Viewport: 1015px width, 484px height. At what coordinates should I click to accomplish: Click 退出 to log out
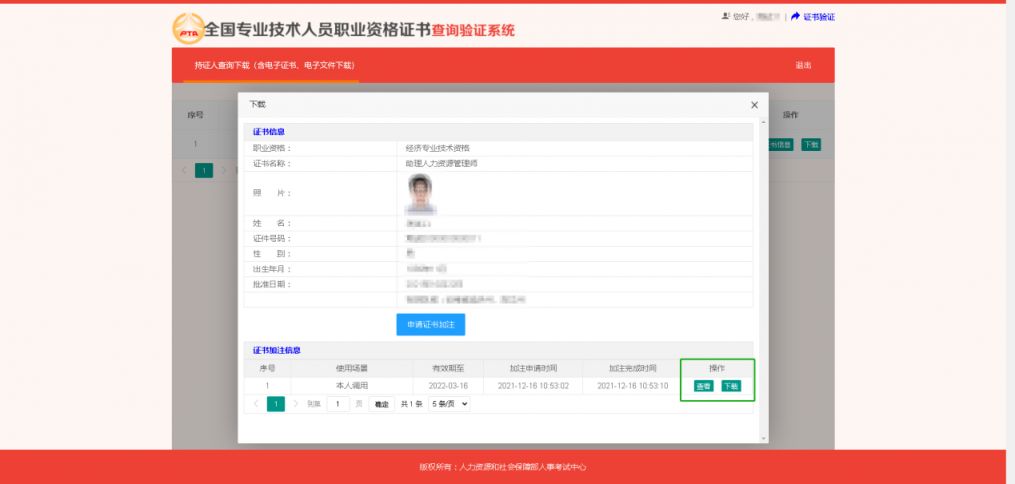pyautogui.click(x=803, y=65)
